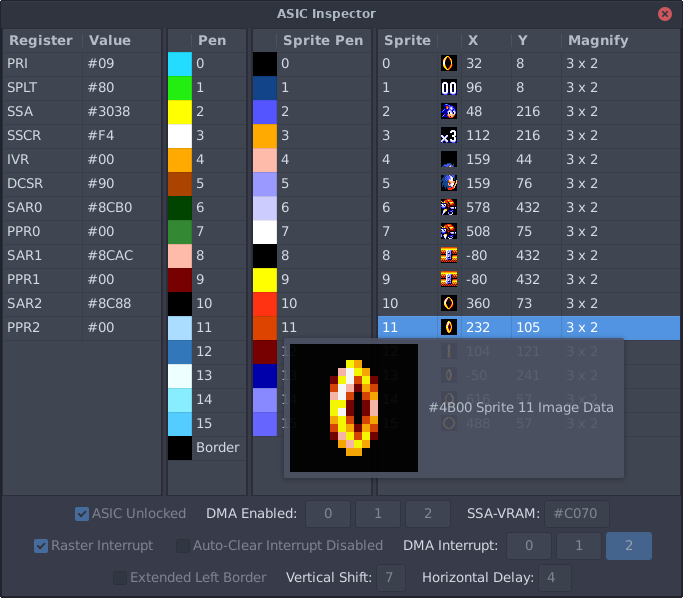Click the Sonic icon in sprite row 5

tap(449, 183)
